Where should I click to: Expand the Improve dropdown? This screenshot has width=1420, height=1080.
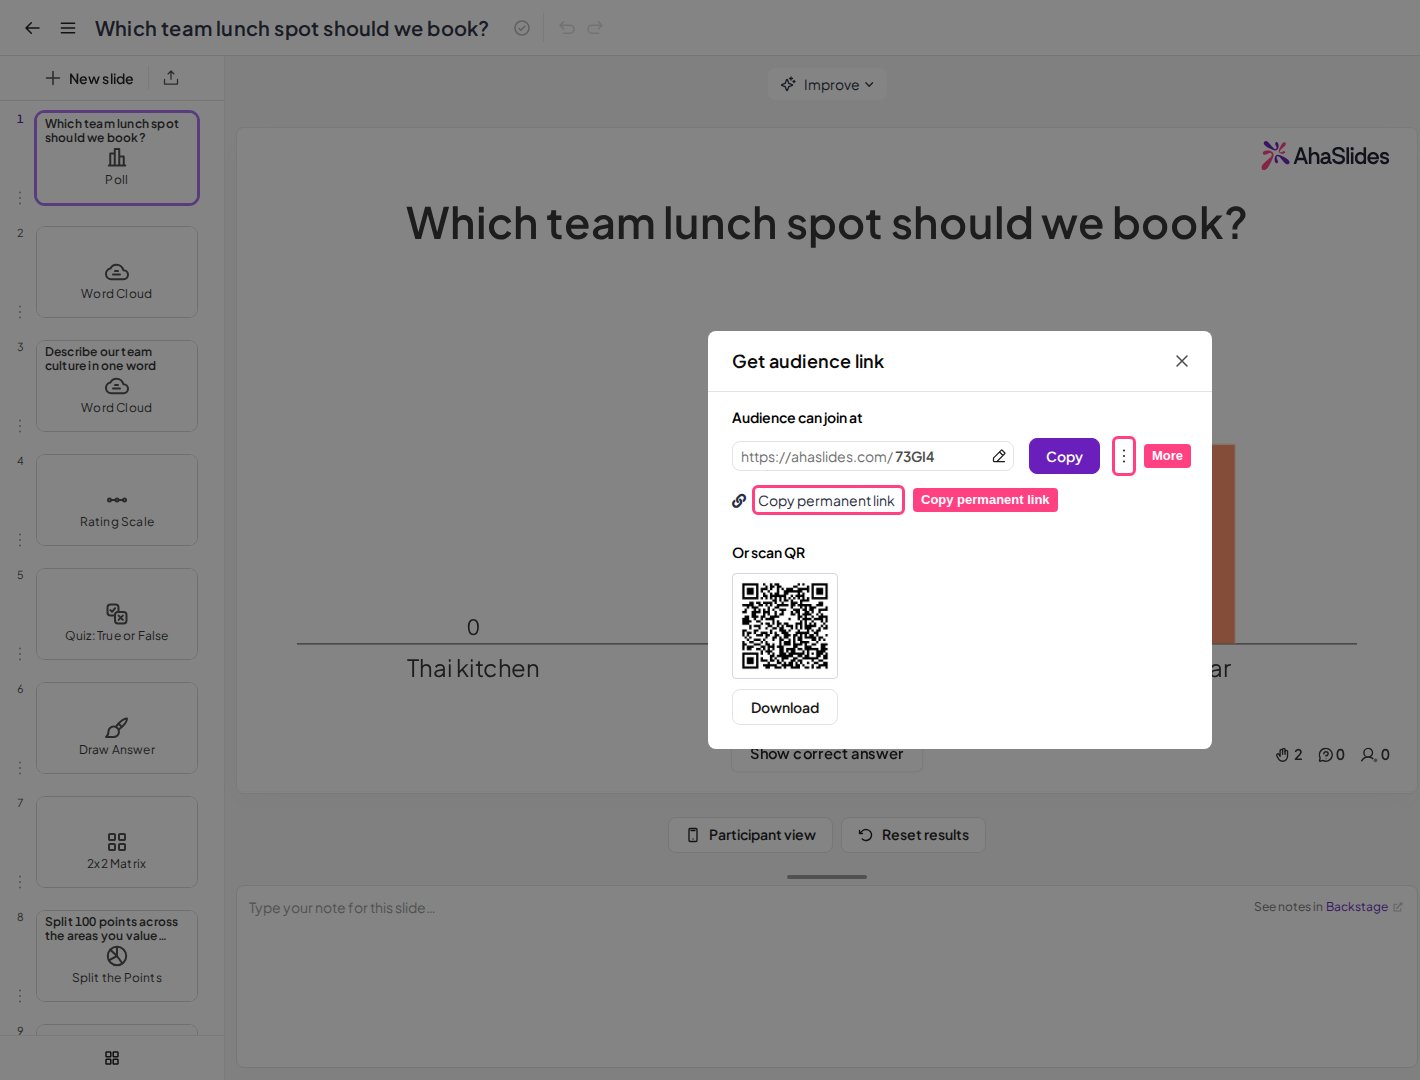(x=827, y=85)
